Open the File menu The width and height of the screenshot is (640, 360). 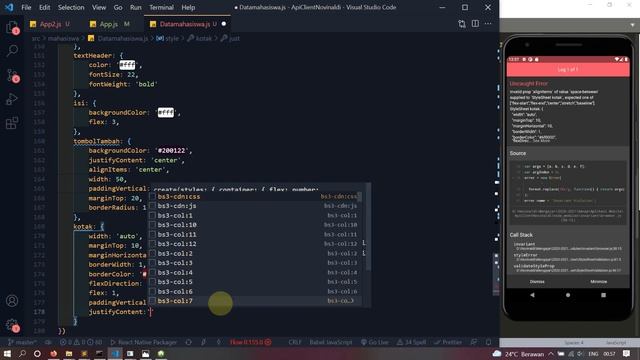[26, 7]
